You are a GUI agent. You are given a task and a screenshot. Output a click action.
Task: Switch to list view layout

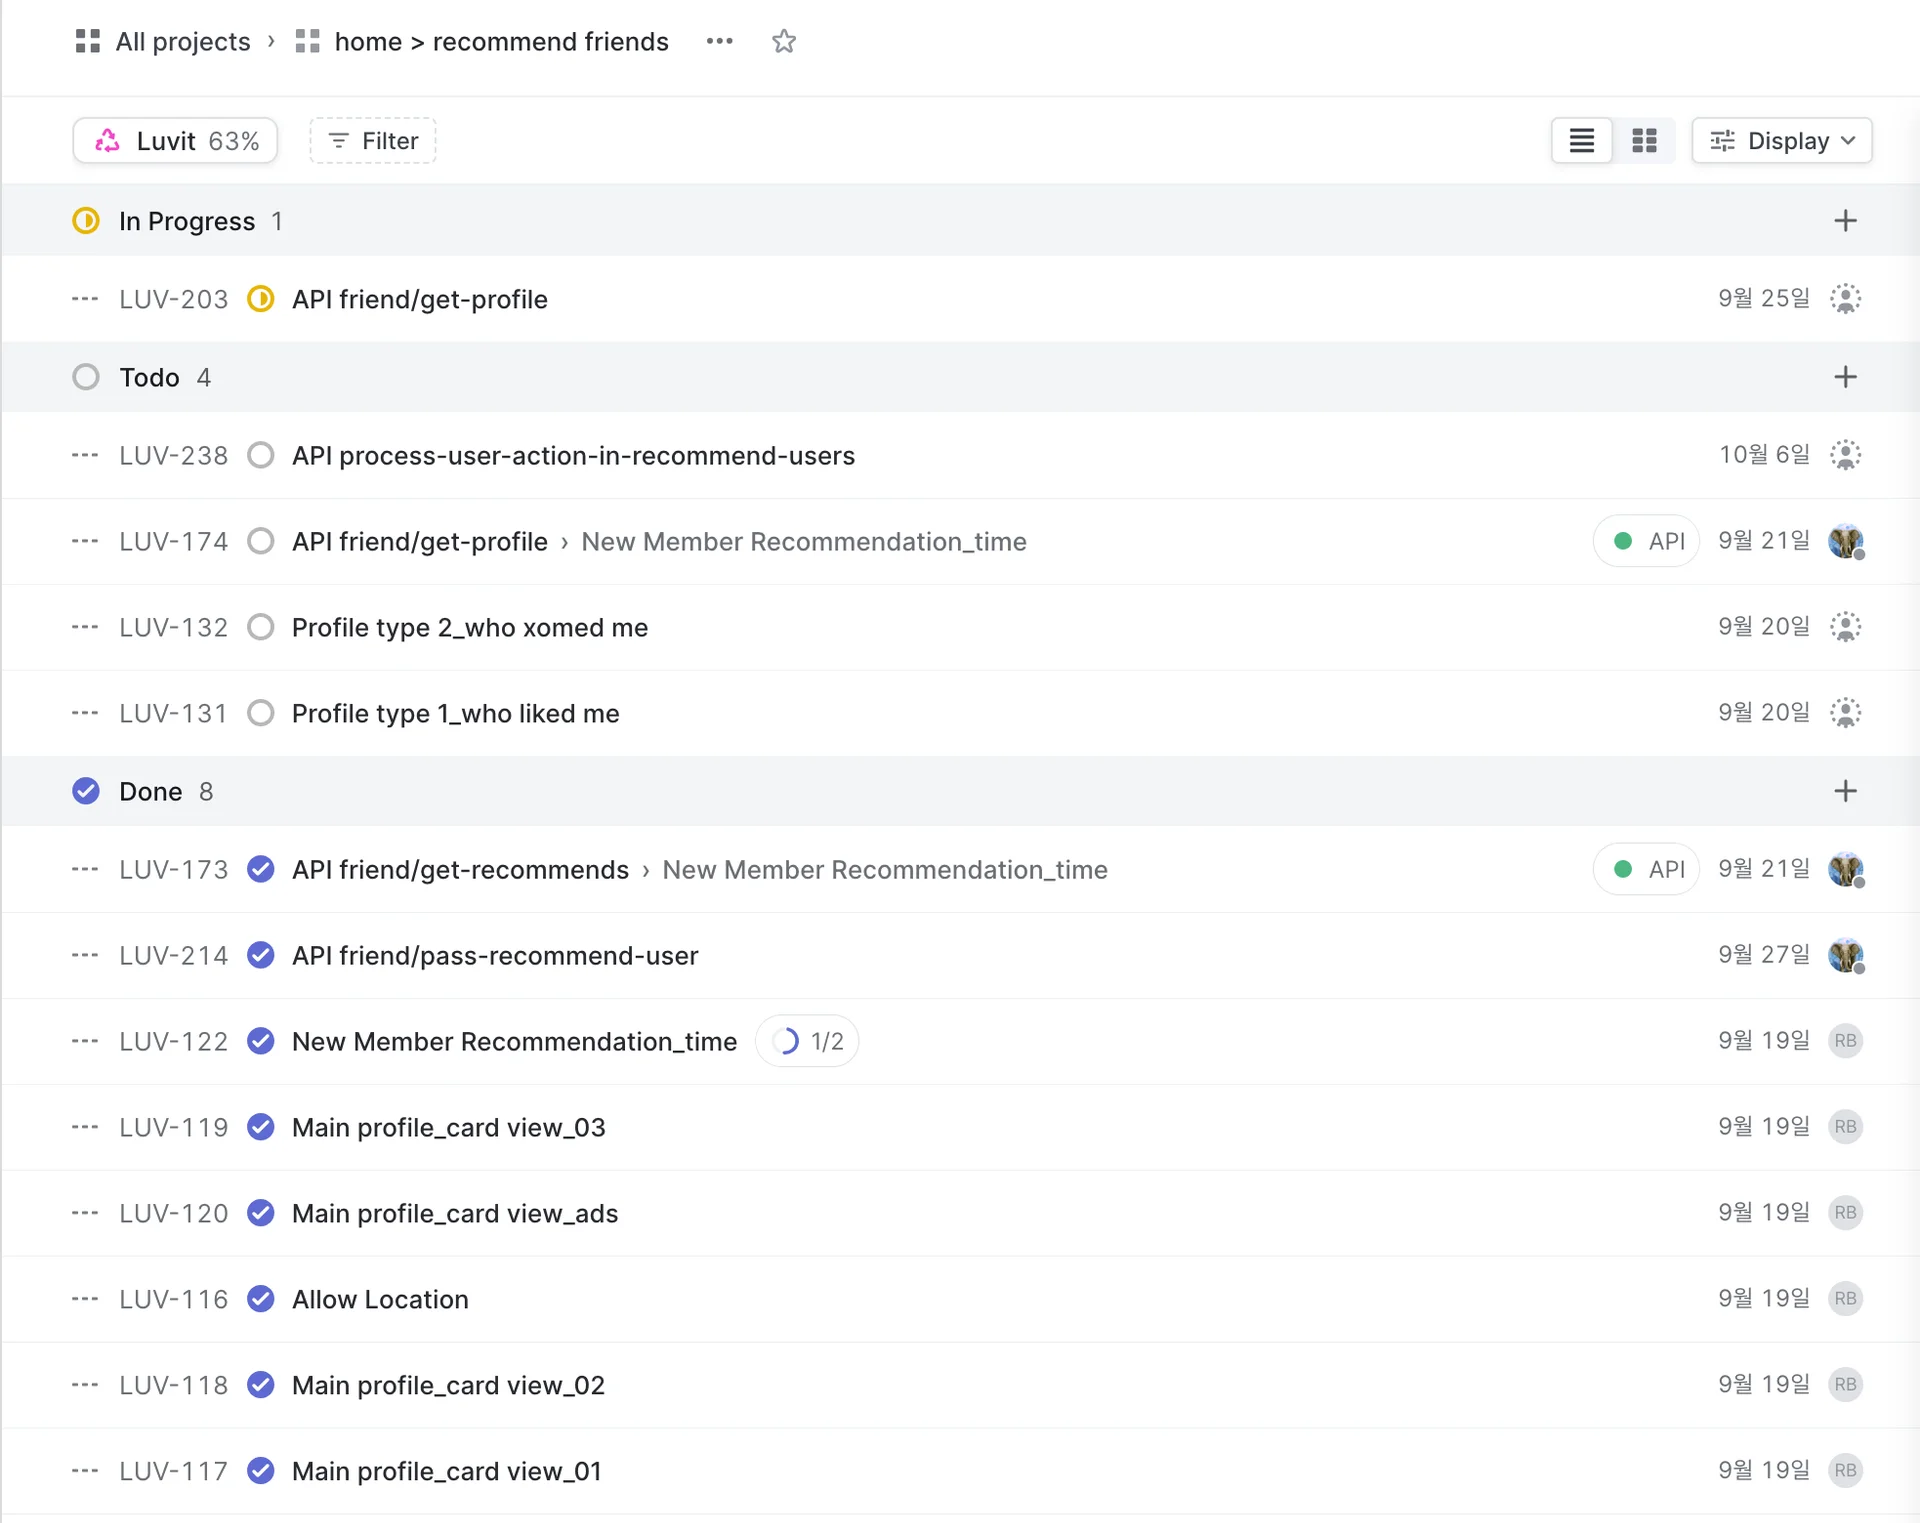coord(1581,140)
